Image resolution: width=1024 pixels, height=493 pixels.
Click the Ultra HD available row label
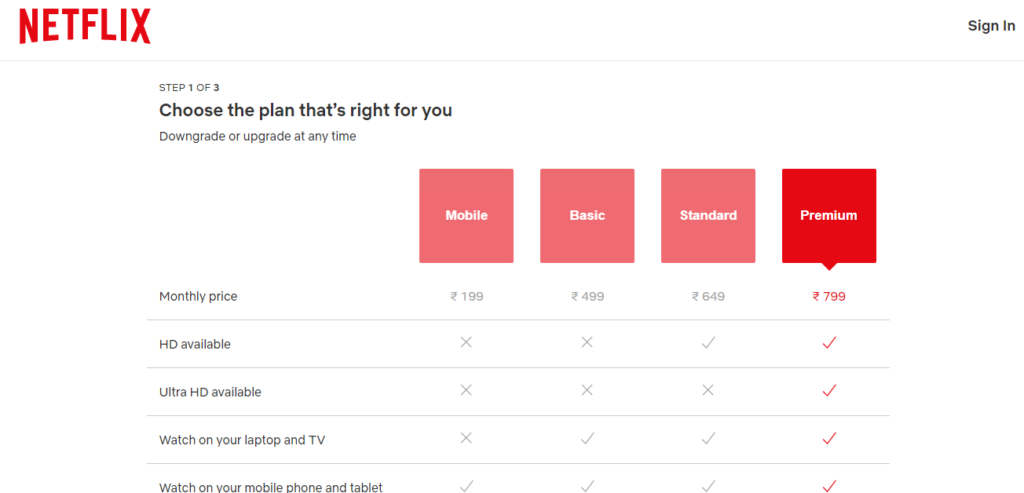pos(210,392)
